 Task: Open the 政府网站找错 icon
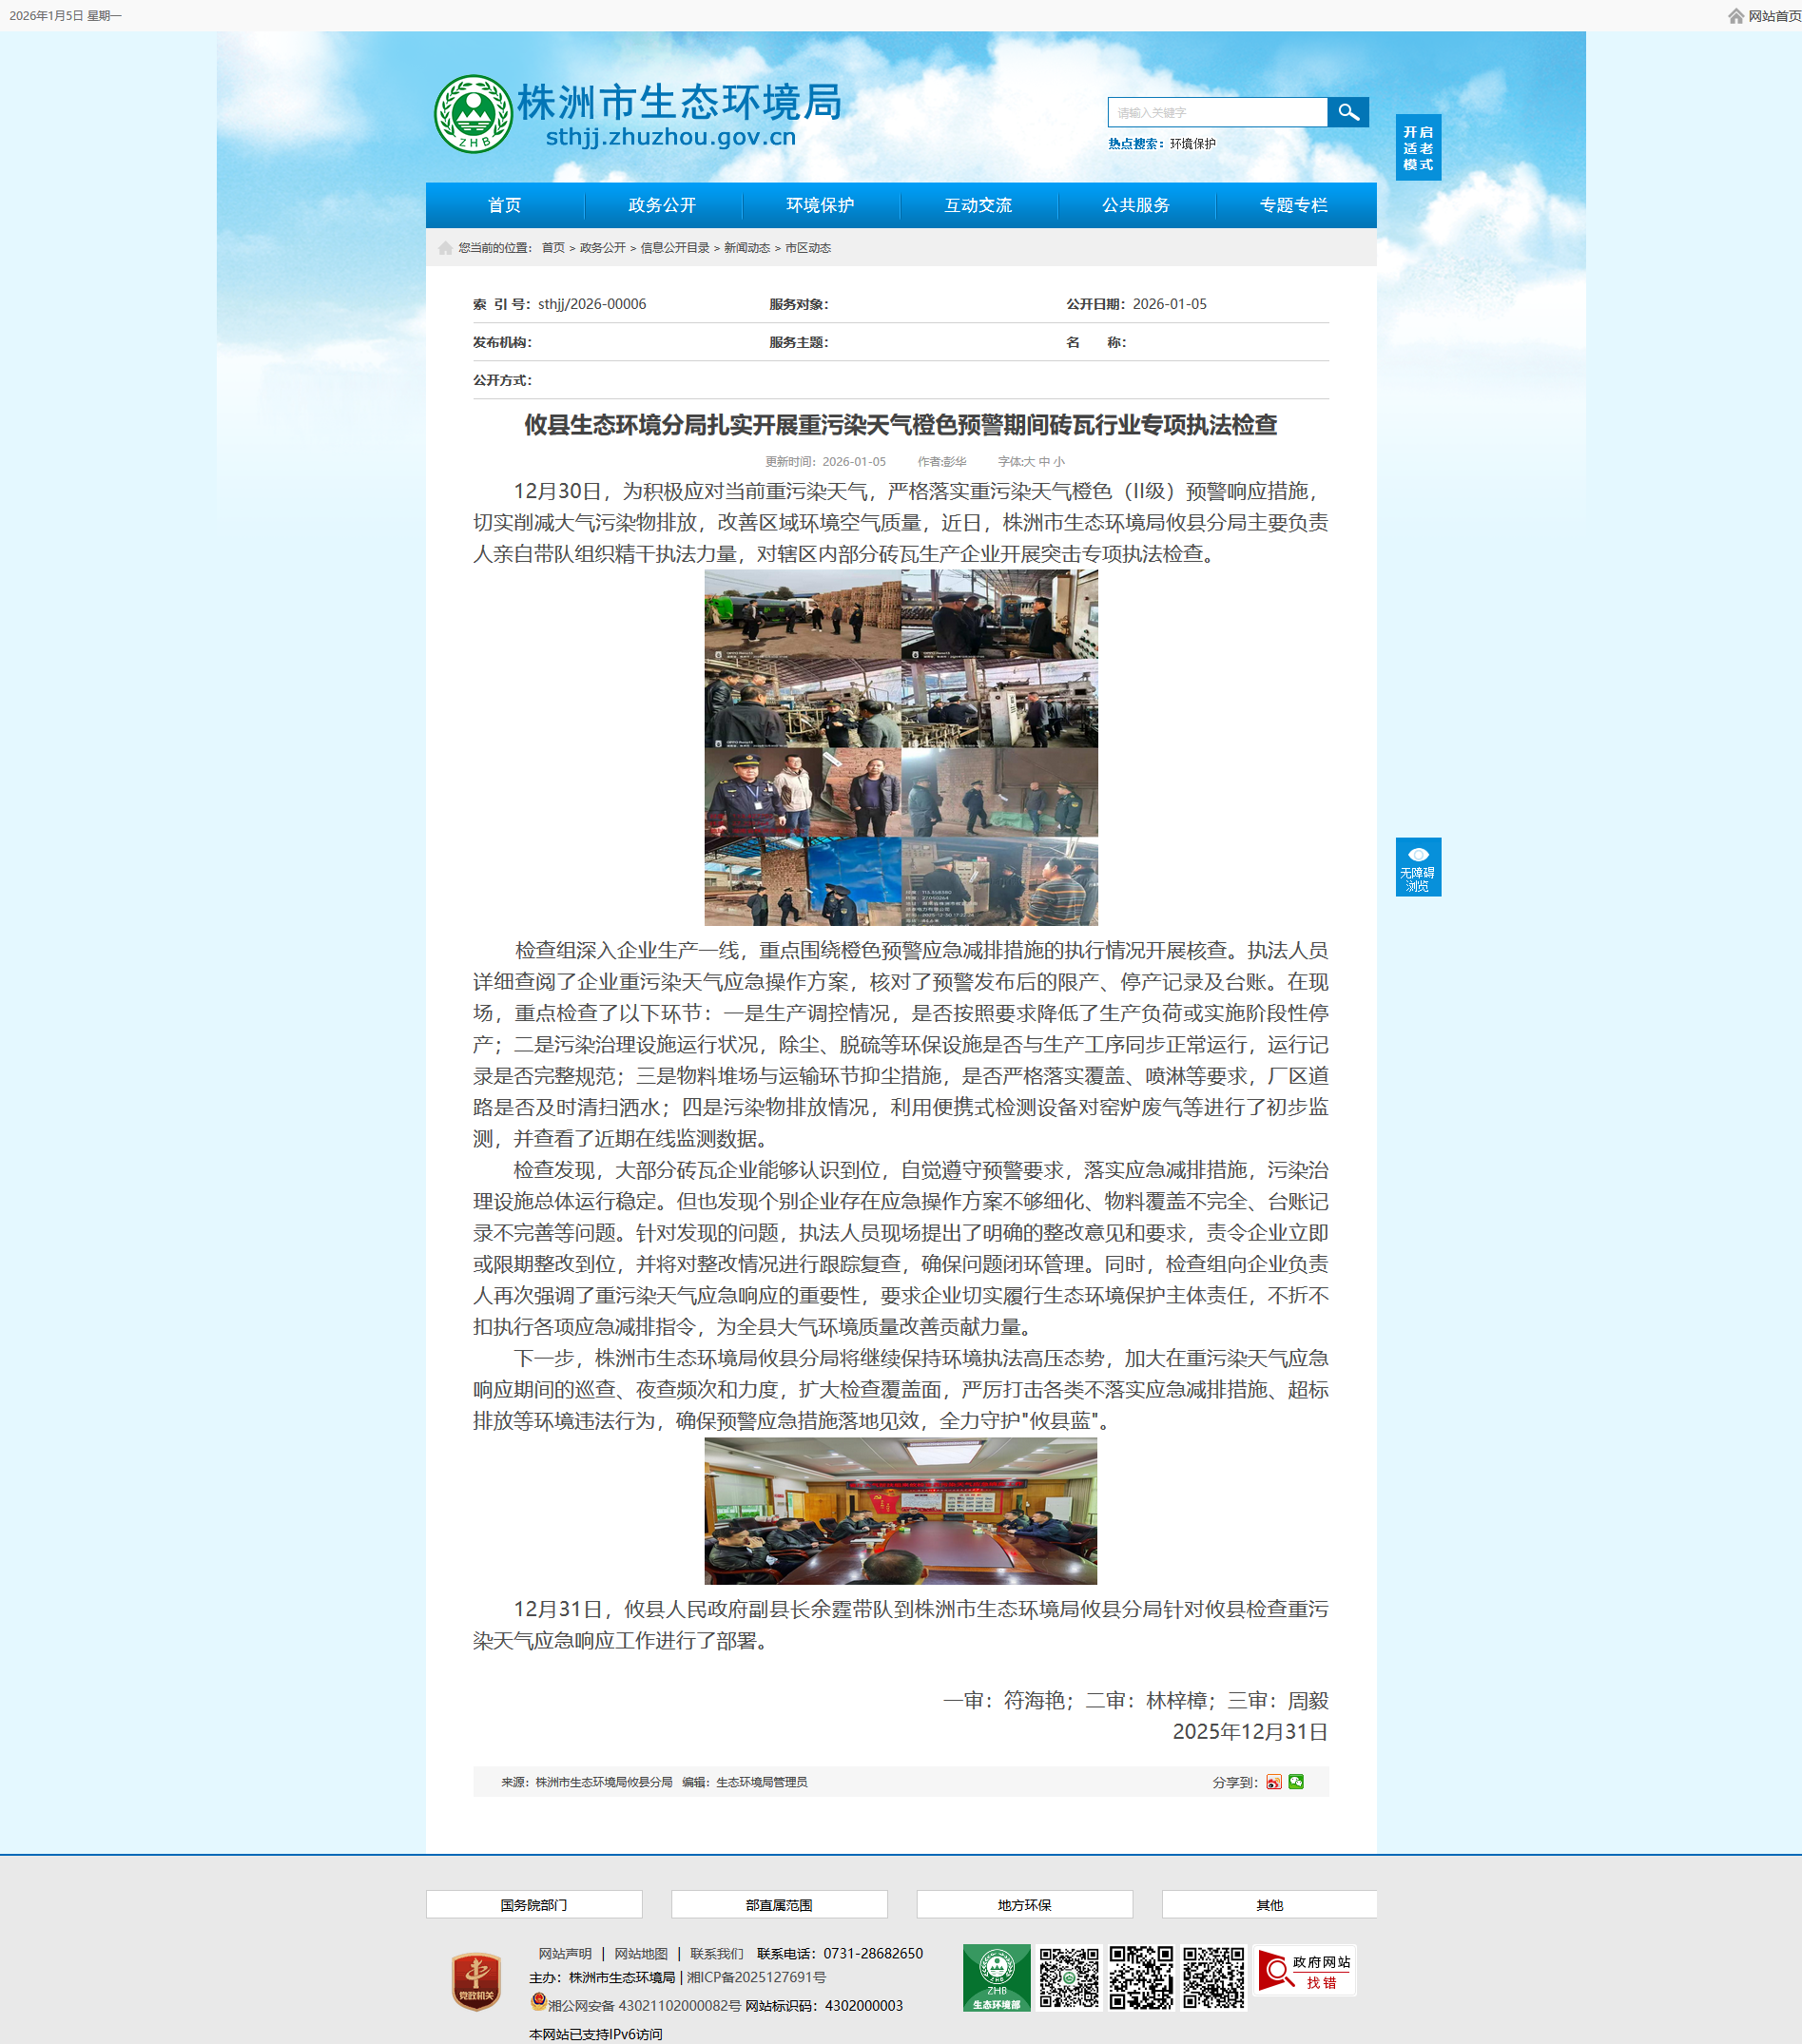click(x=1304, y=1972)
